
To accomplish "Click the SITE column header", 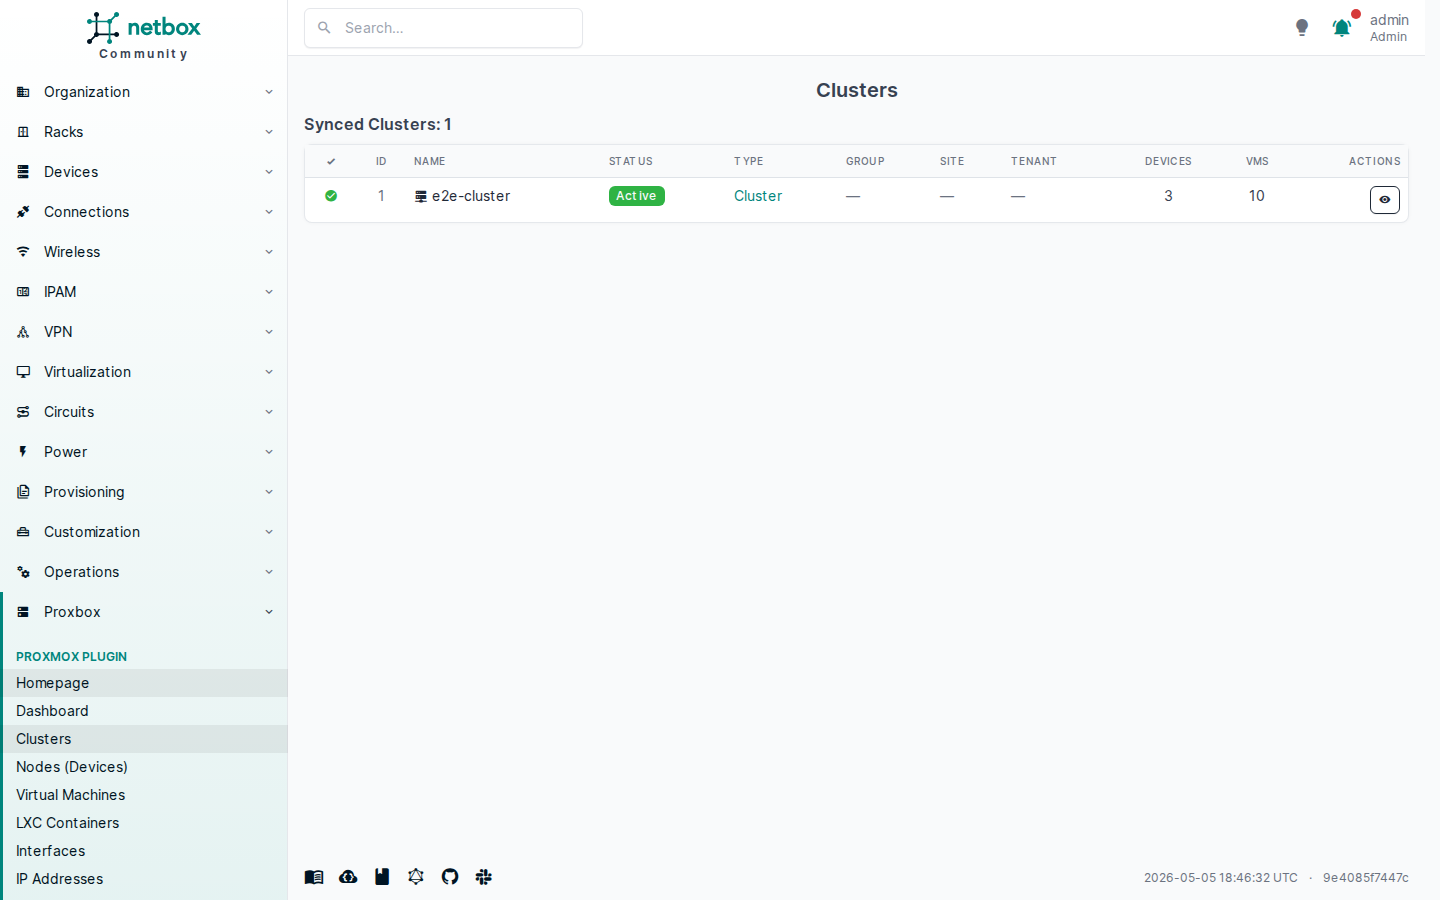I will click(952, 161).
